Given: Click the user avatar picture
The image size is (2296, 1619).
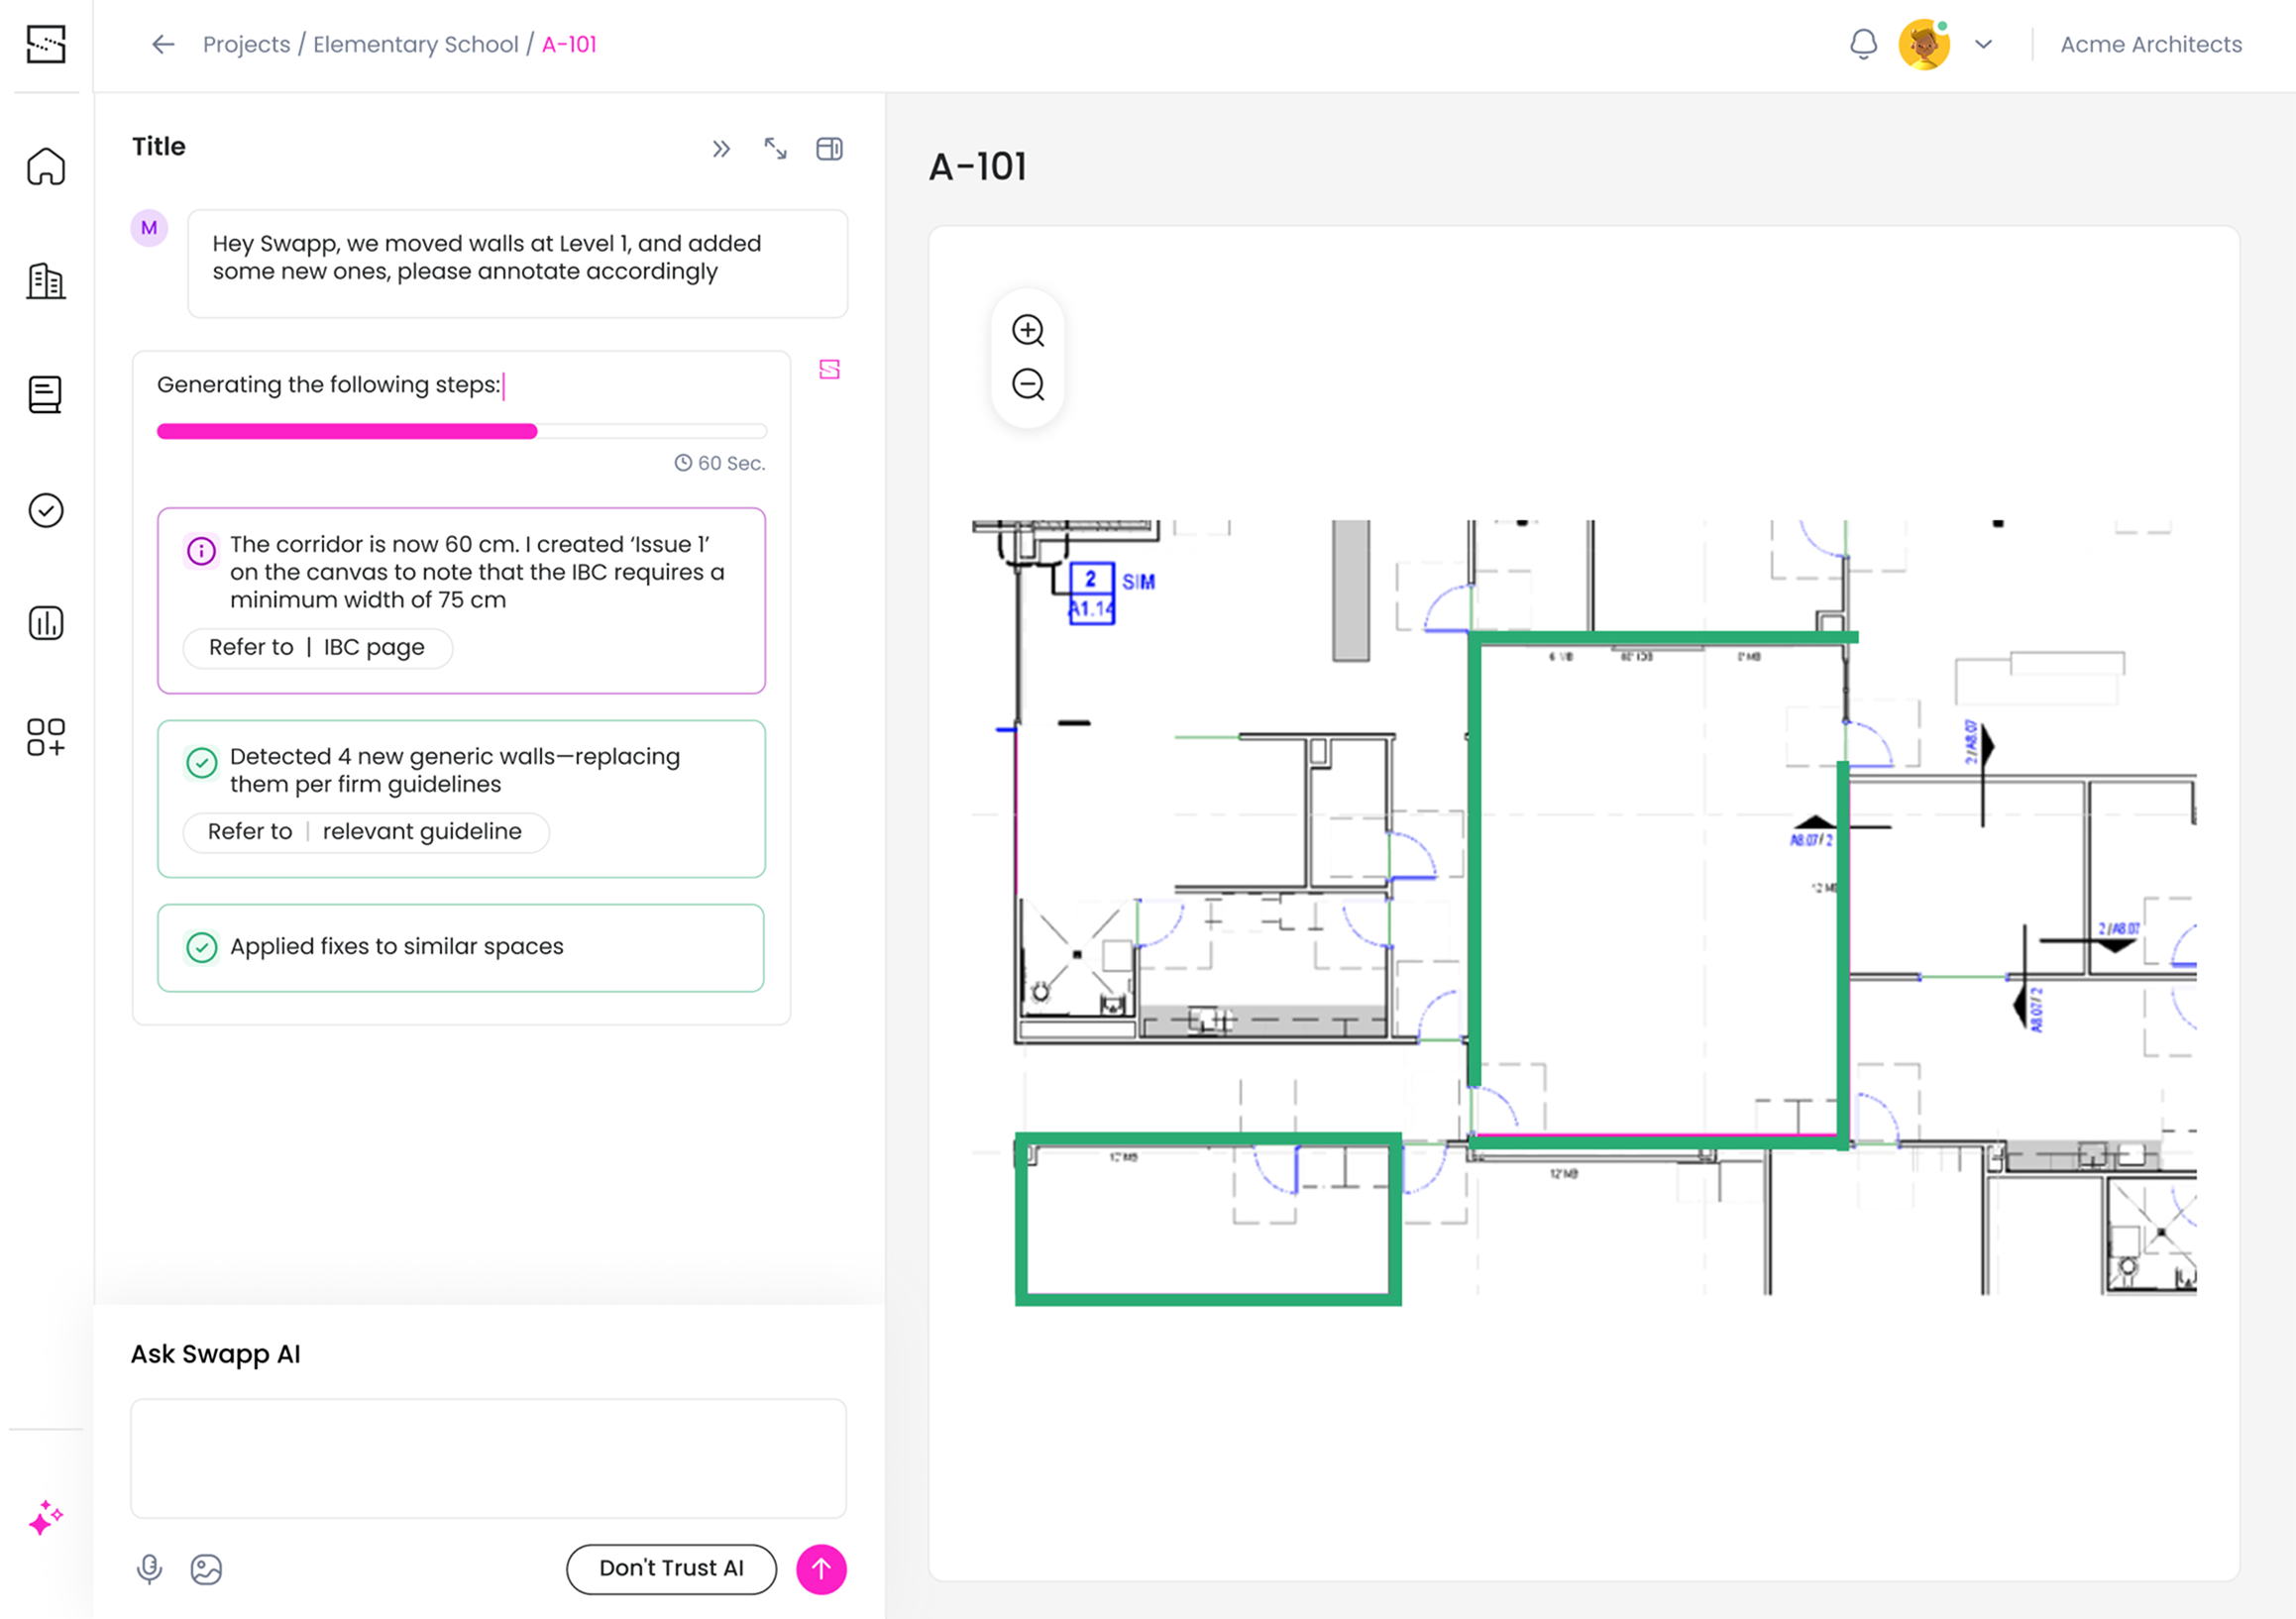Looking at the screenshot, I should pyautogui.click(x=1924, y=44).
